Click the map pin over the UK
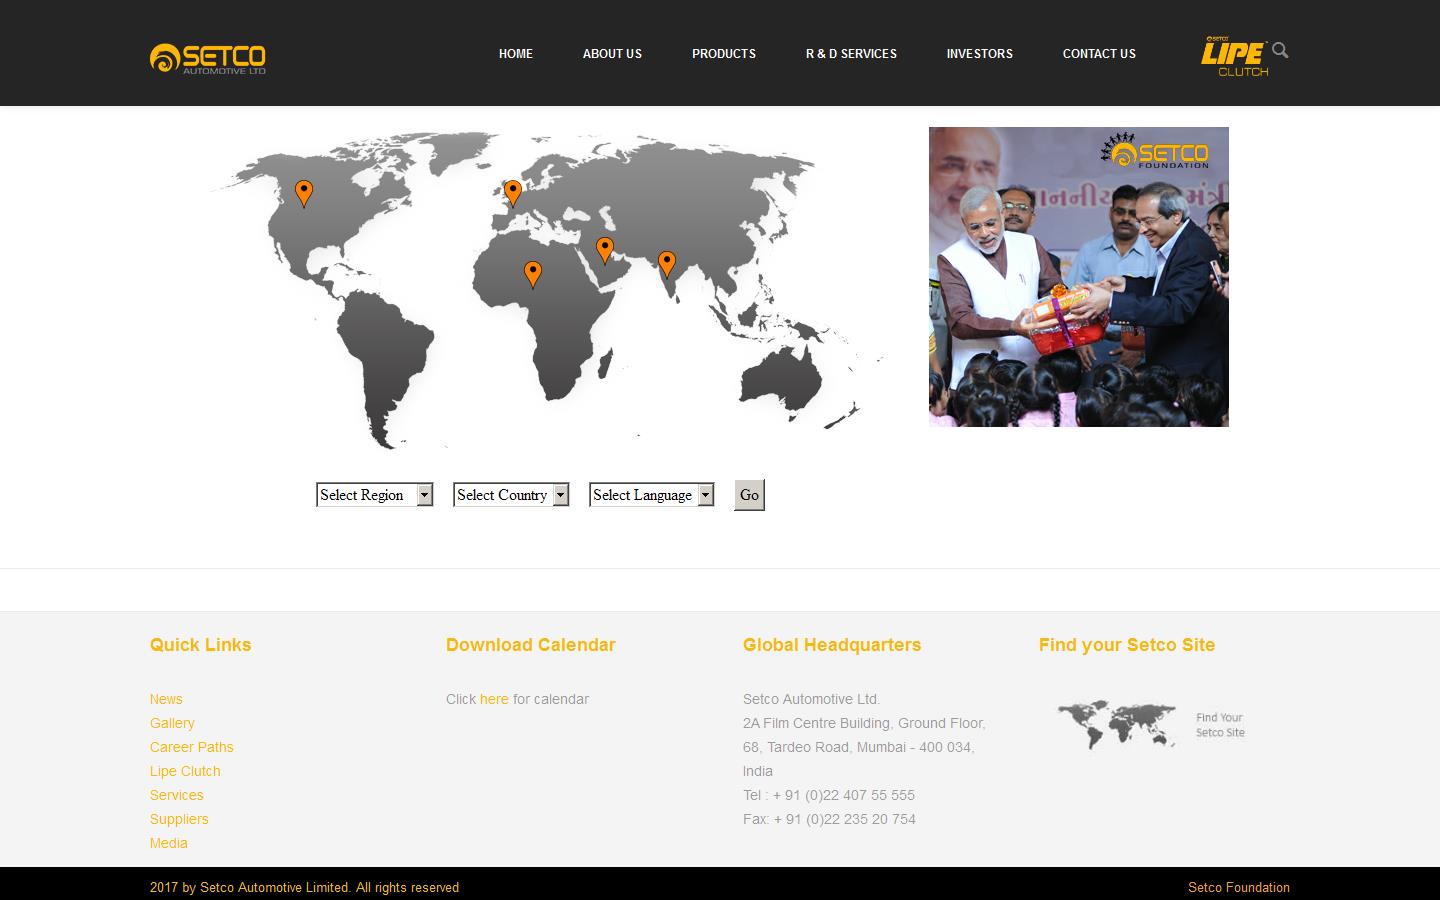This screenshot has height=900, width=1440. coord(513,190)
